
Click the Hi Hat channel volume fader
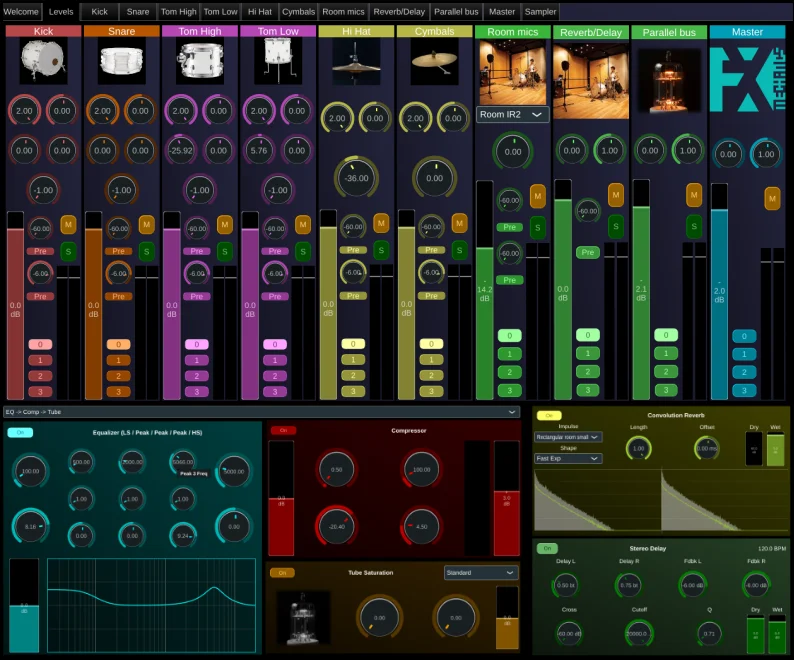(x=328, y=310)
